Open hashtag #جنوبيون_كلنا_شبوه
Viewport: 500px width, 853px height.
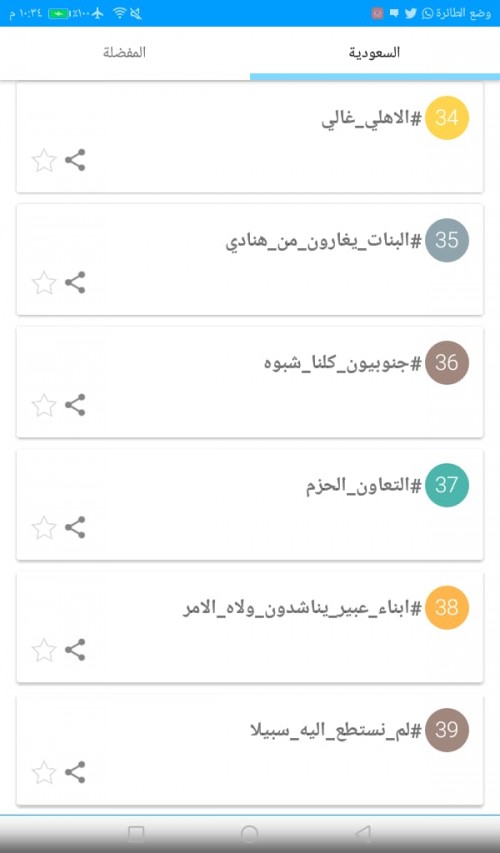(343, 363)
